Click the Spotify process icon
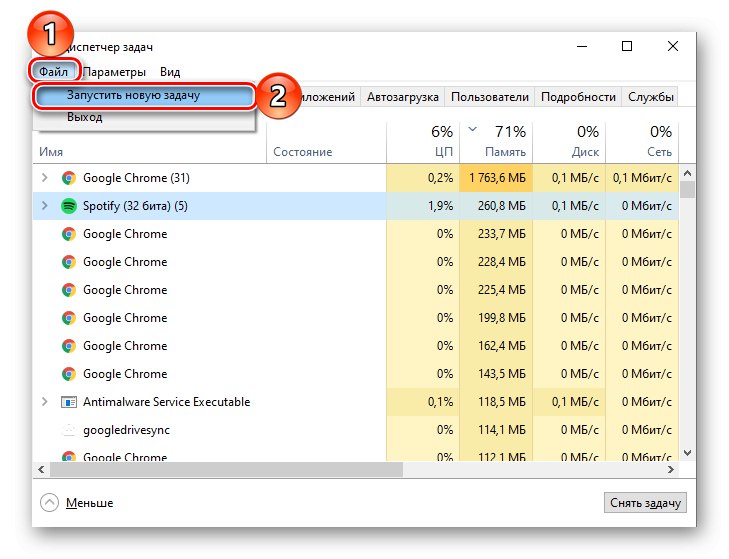 pos(69,206)
